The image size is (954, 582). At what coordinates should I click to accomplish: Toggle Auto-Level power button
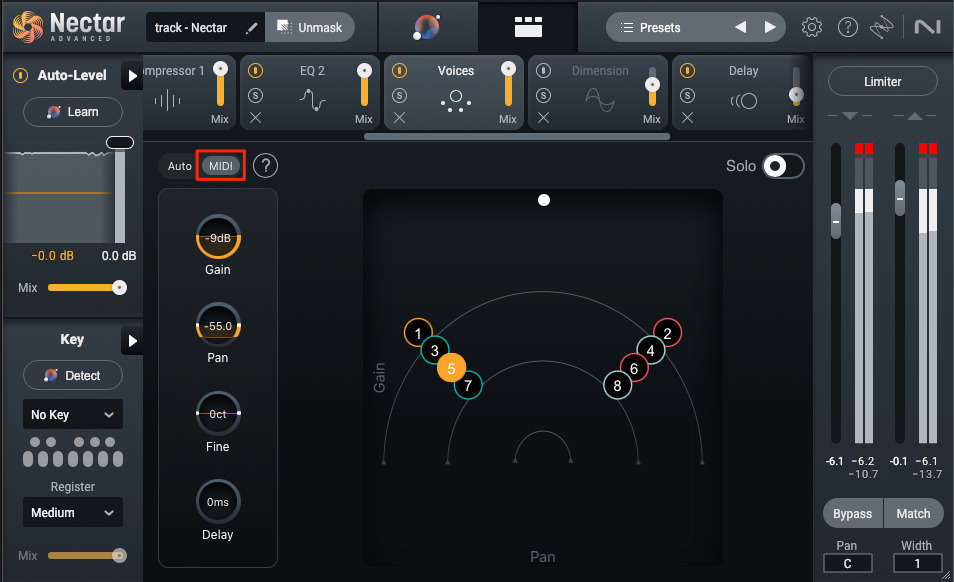pyautogui.click(x=21, y=75)
